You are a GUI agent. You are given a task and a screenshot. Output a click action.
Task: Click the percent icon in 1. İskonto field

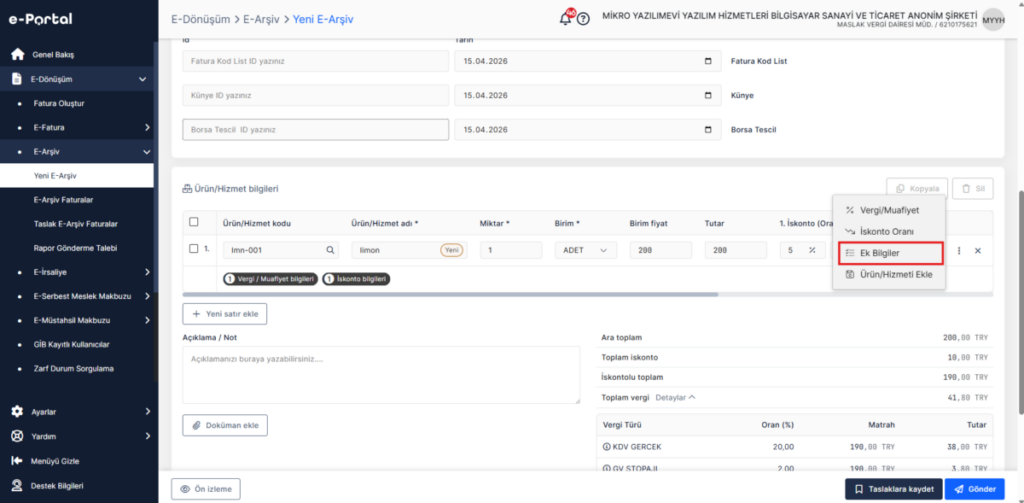pos(813,250)
